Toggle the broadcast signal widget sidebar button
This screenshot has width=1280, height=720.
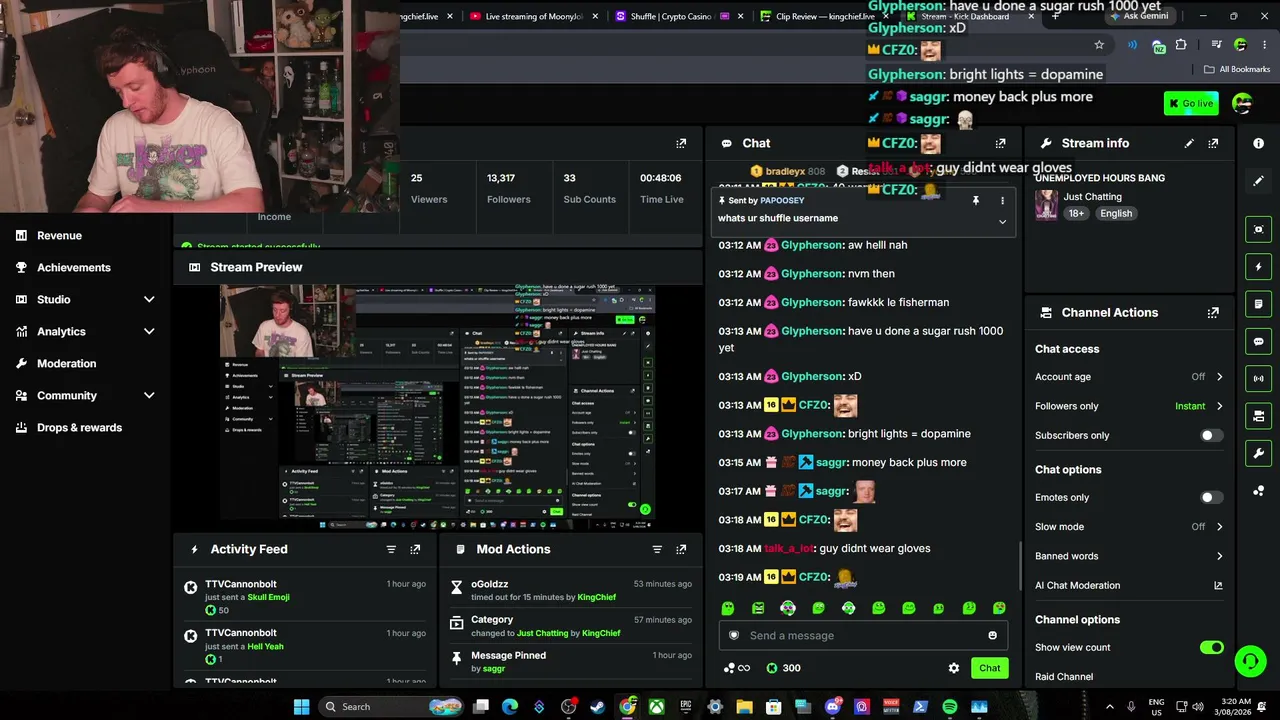1258,378
